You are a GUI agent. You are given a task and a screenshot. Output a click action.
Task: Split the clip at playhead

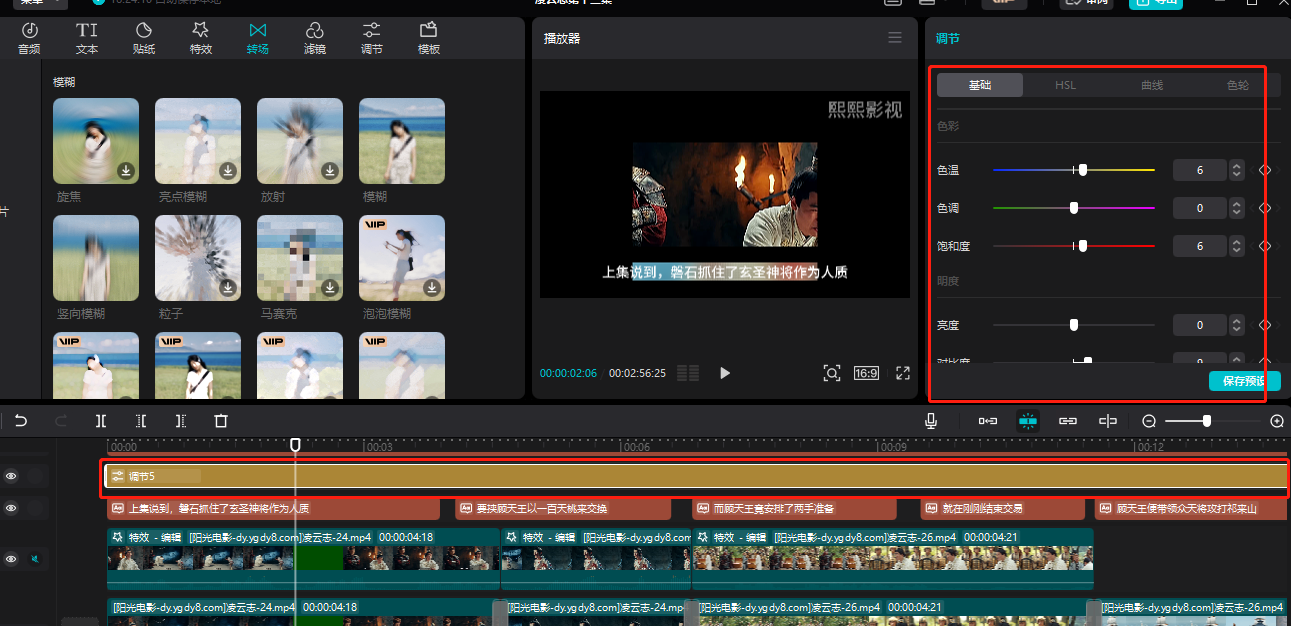pyautogui.click(x=101, y=421)
